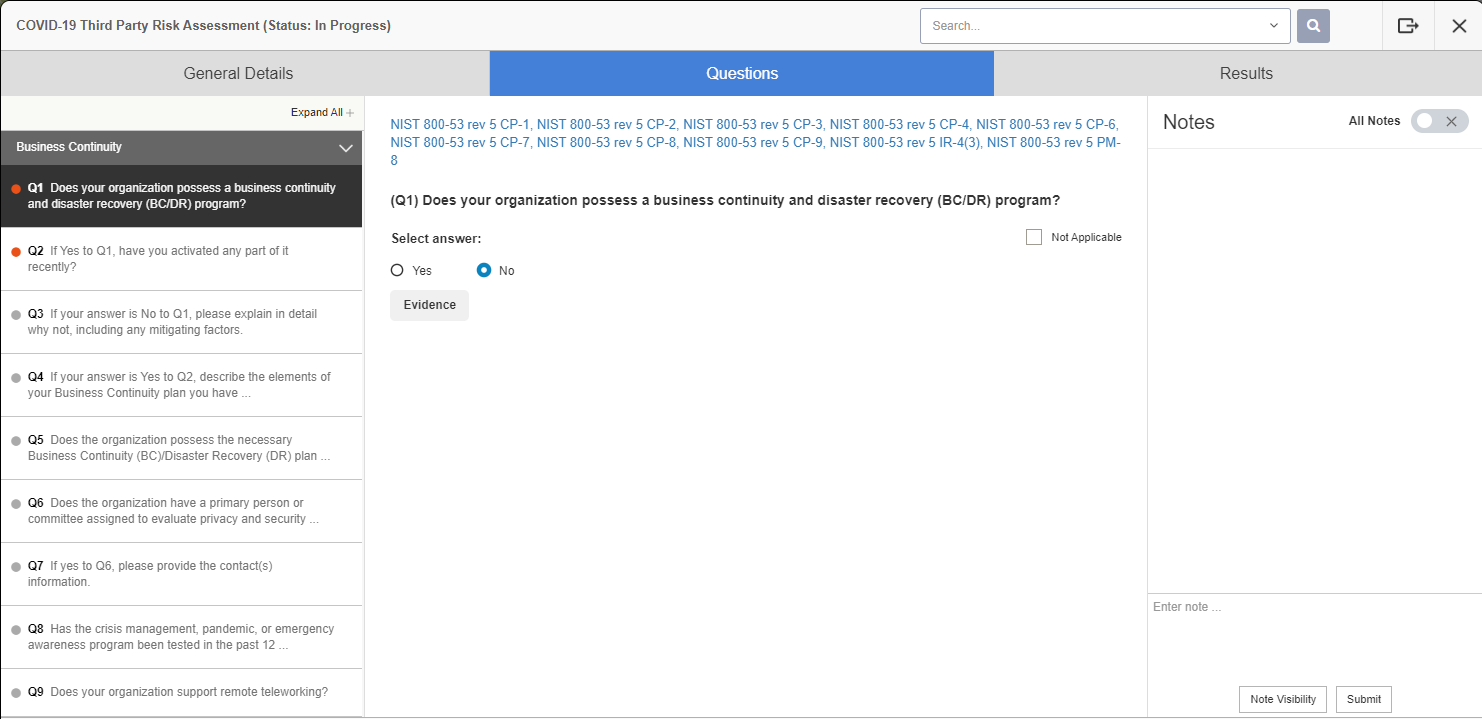Collapse the Business Continuity section
This screenshot has height=719, width=1482.
[x=346, y=148]
